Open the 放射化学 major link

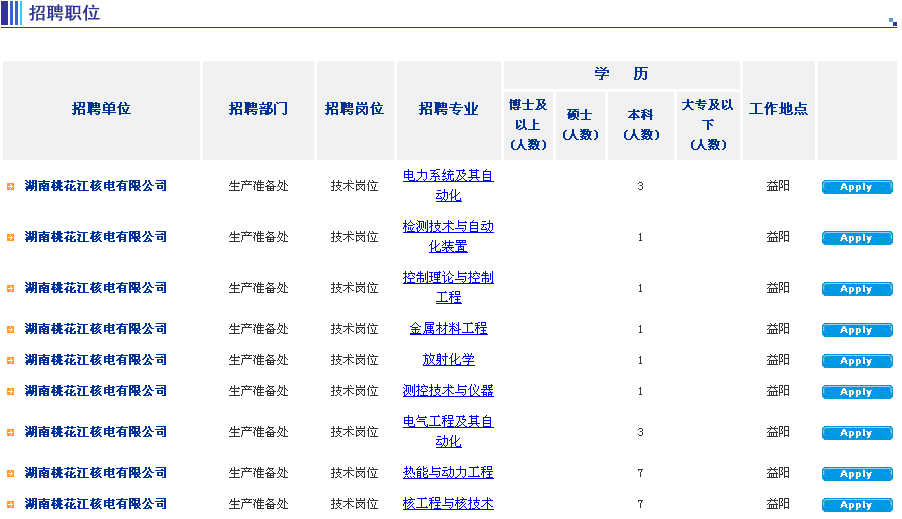tap(448, 359)
